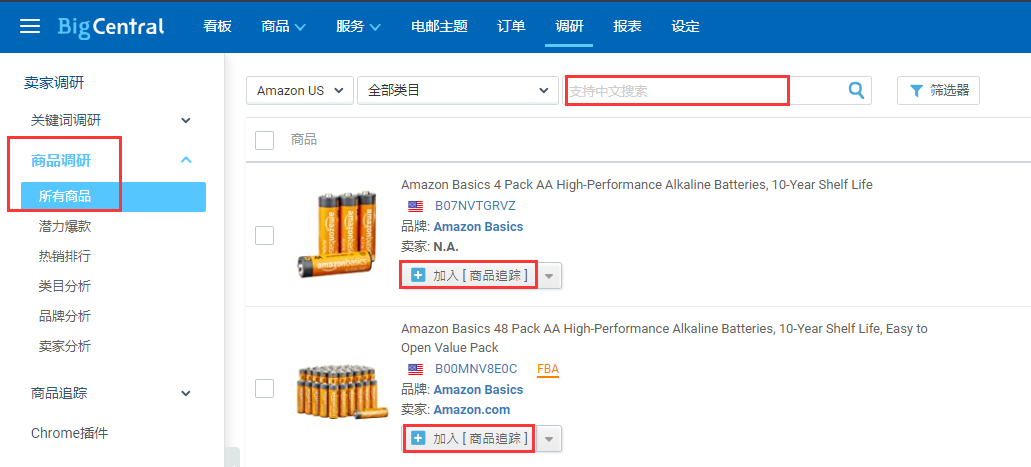
Task: Click the 筛选器 filter button
Action: coord(938,91)
